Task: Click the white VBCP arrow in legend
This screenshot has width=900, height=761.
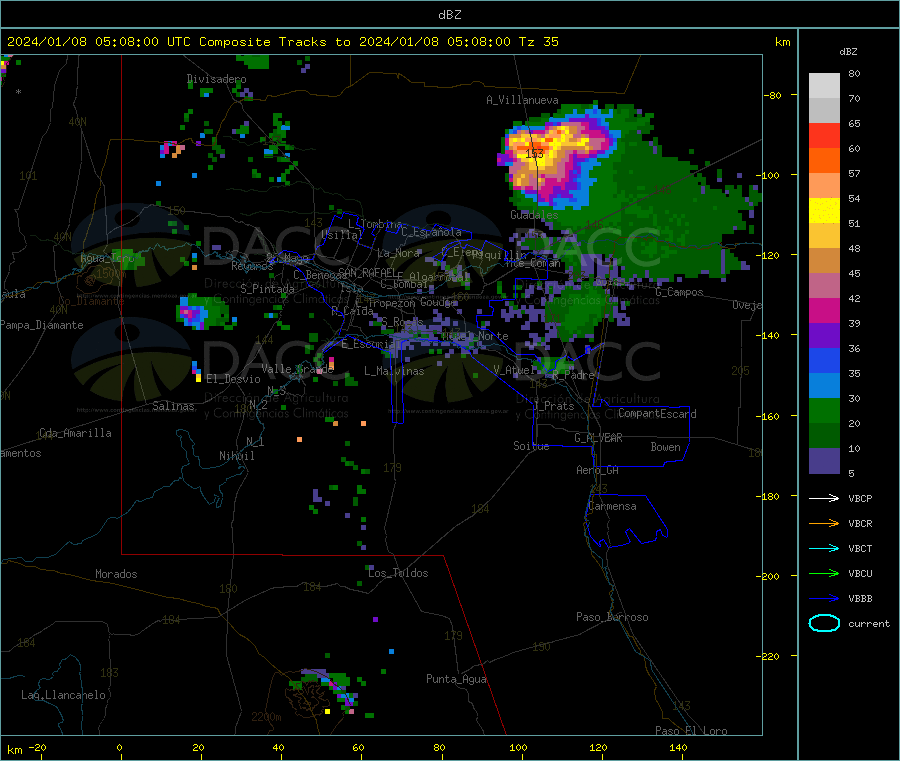Action: pos(824,498)
